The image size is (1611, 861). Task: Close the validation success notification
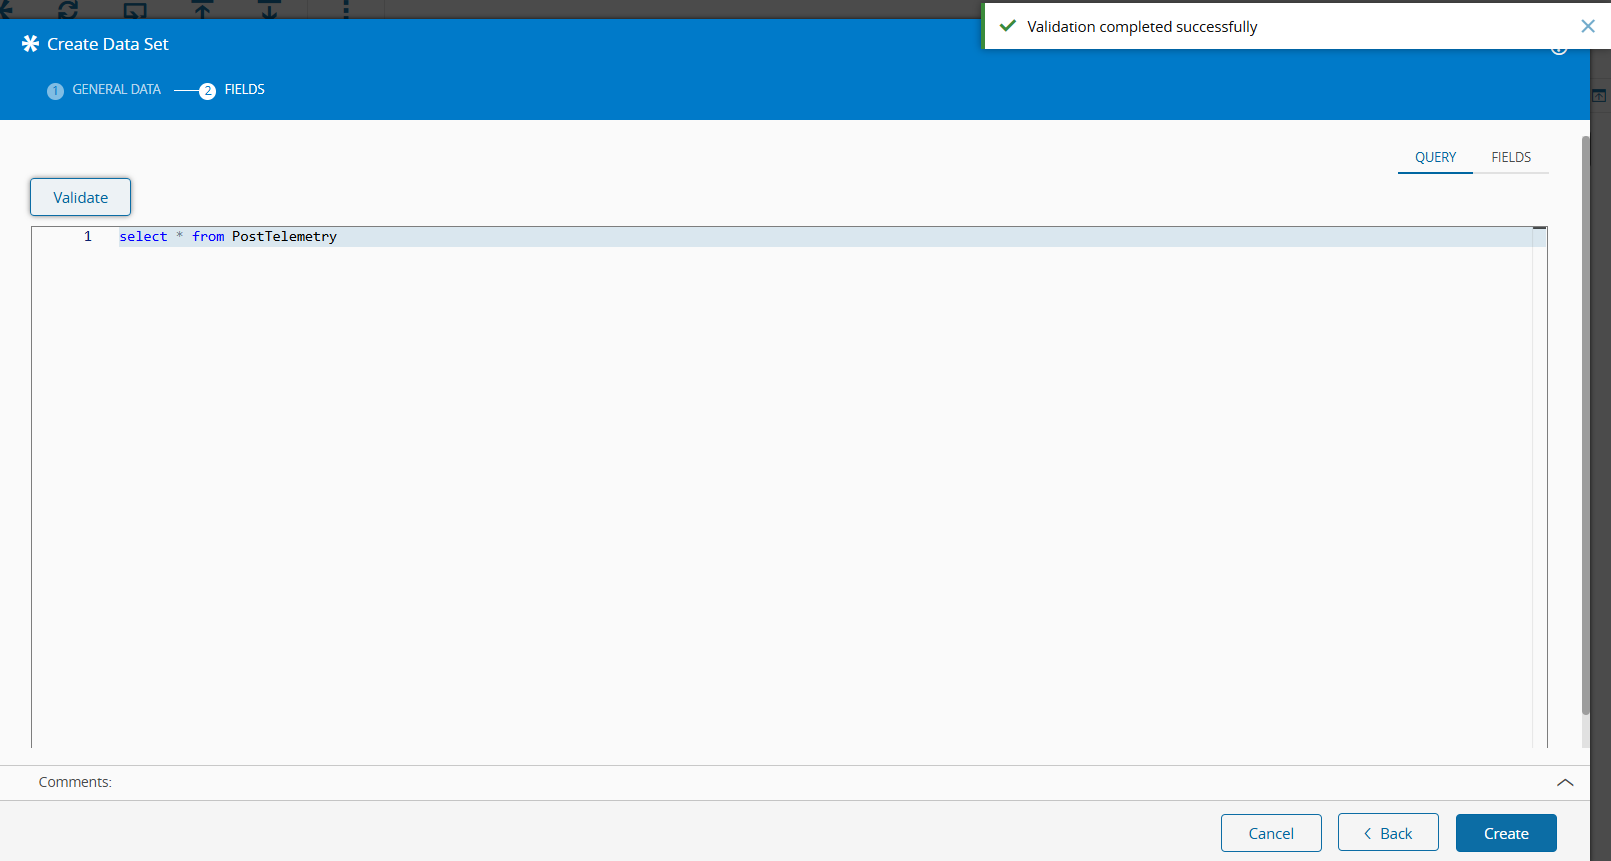coord(1587,26)
